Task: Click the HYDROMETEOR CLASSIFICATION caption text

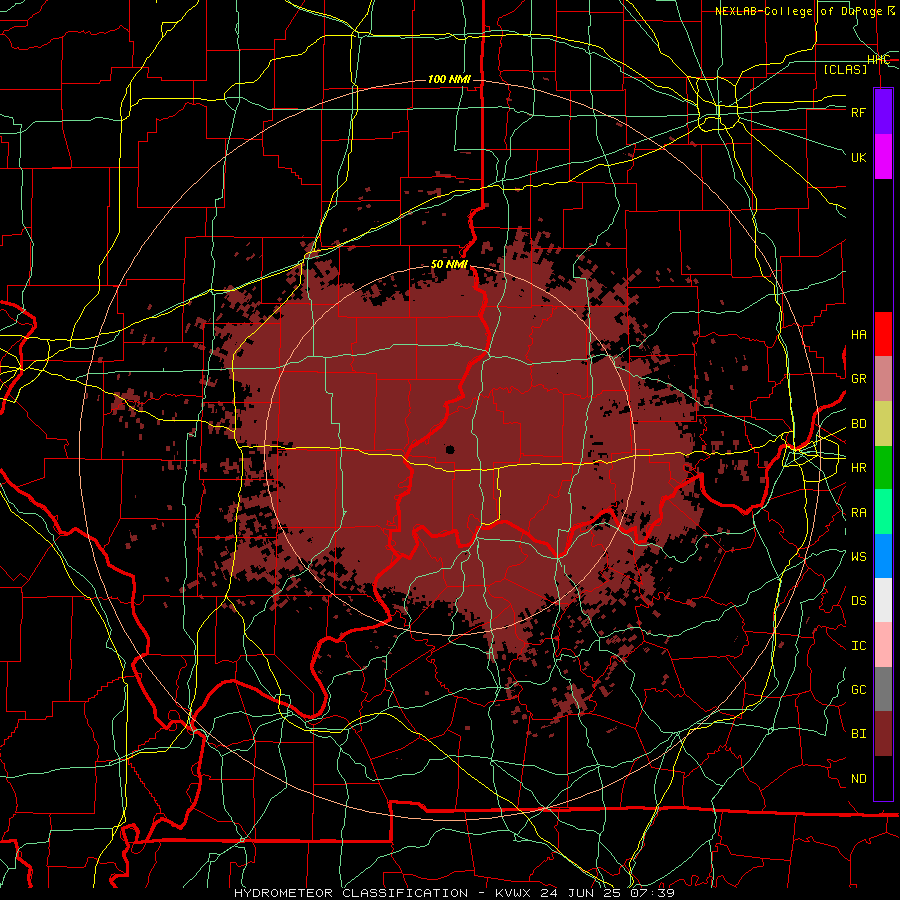Action: pyautogui.click(x=351, y=893)
